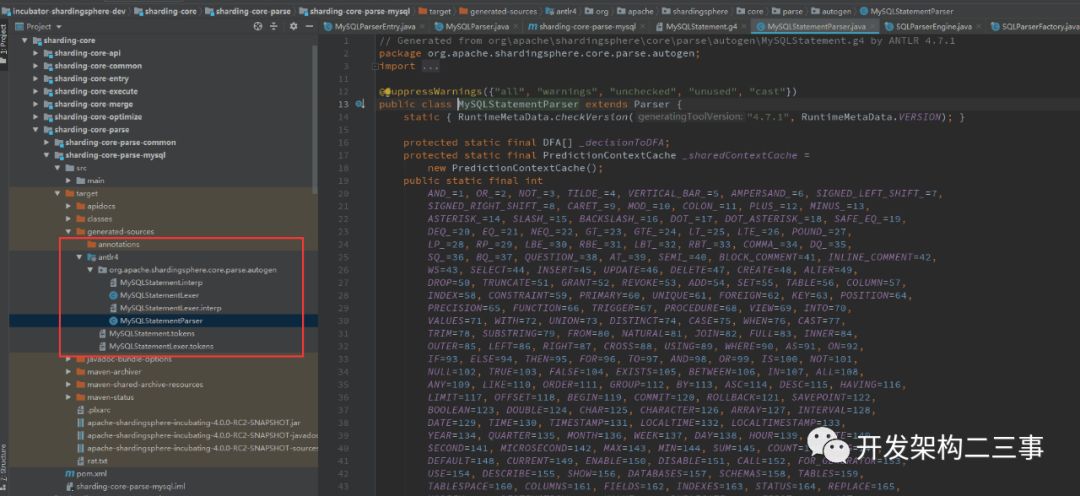Click MySQLStatementParser breadcrumb at path end
Screen dimensions: 1080x496
[905, 11]
